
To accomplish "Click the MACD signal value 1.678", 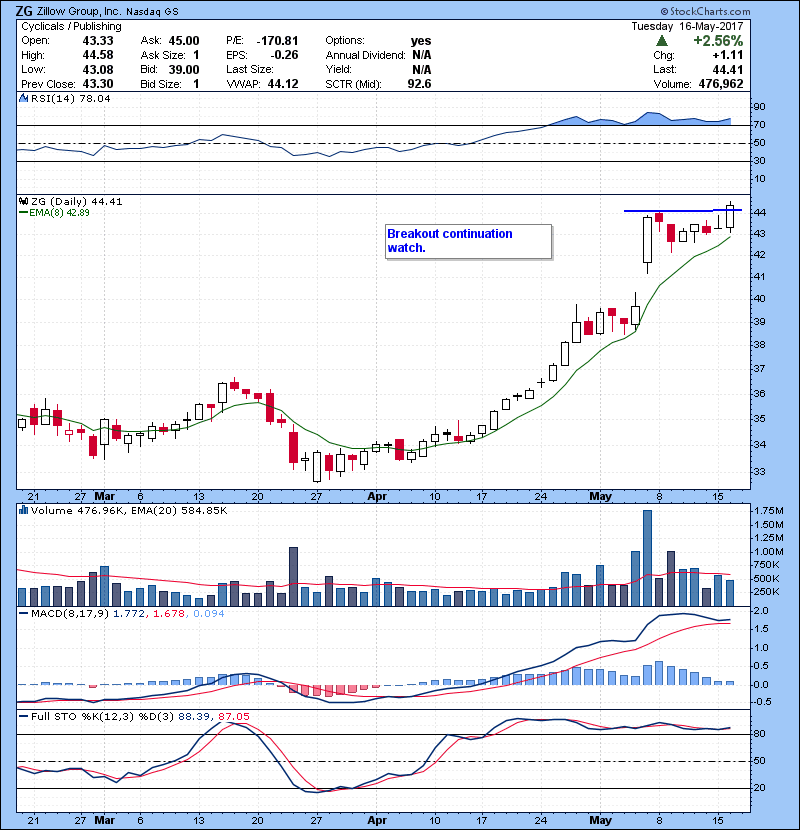I will click(169, 614).
